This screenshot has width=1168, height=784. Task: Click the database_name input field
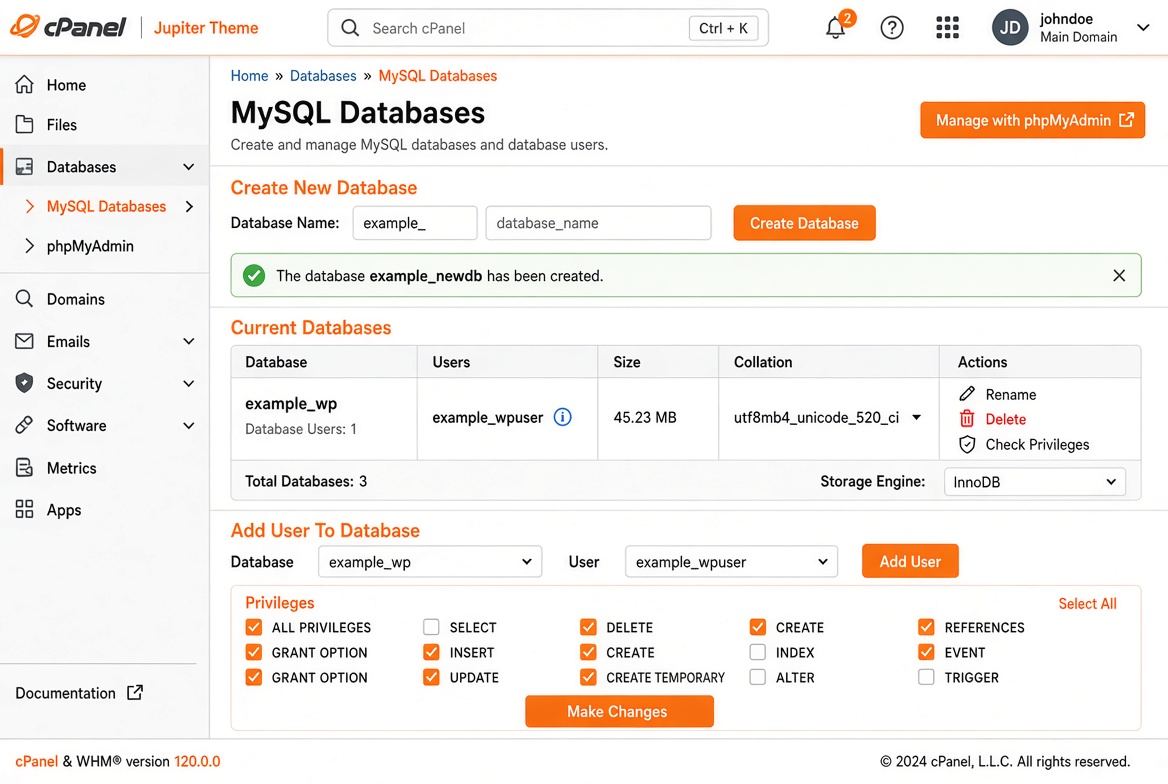598,223
